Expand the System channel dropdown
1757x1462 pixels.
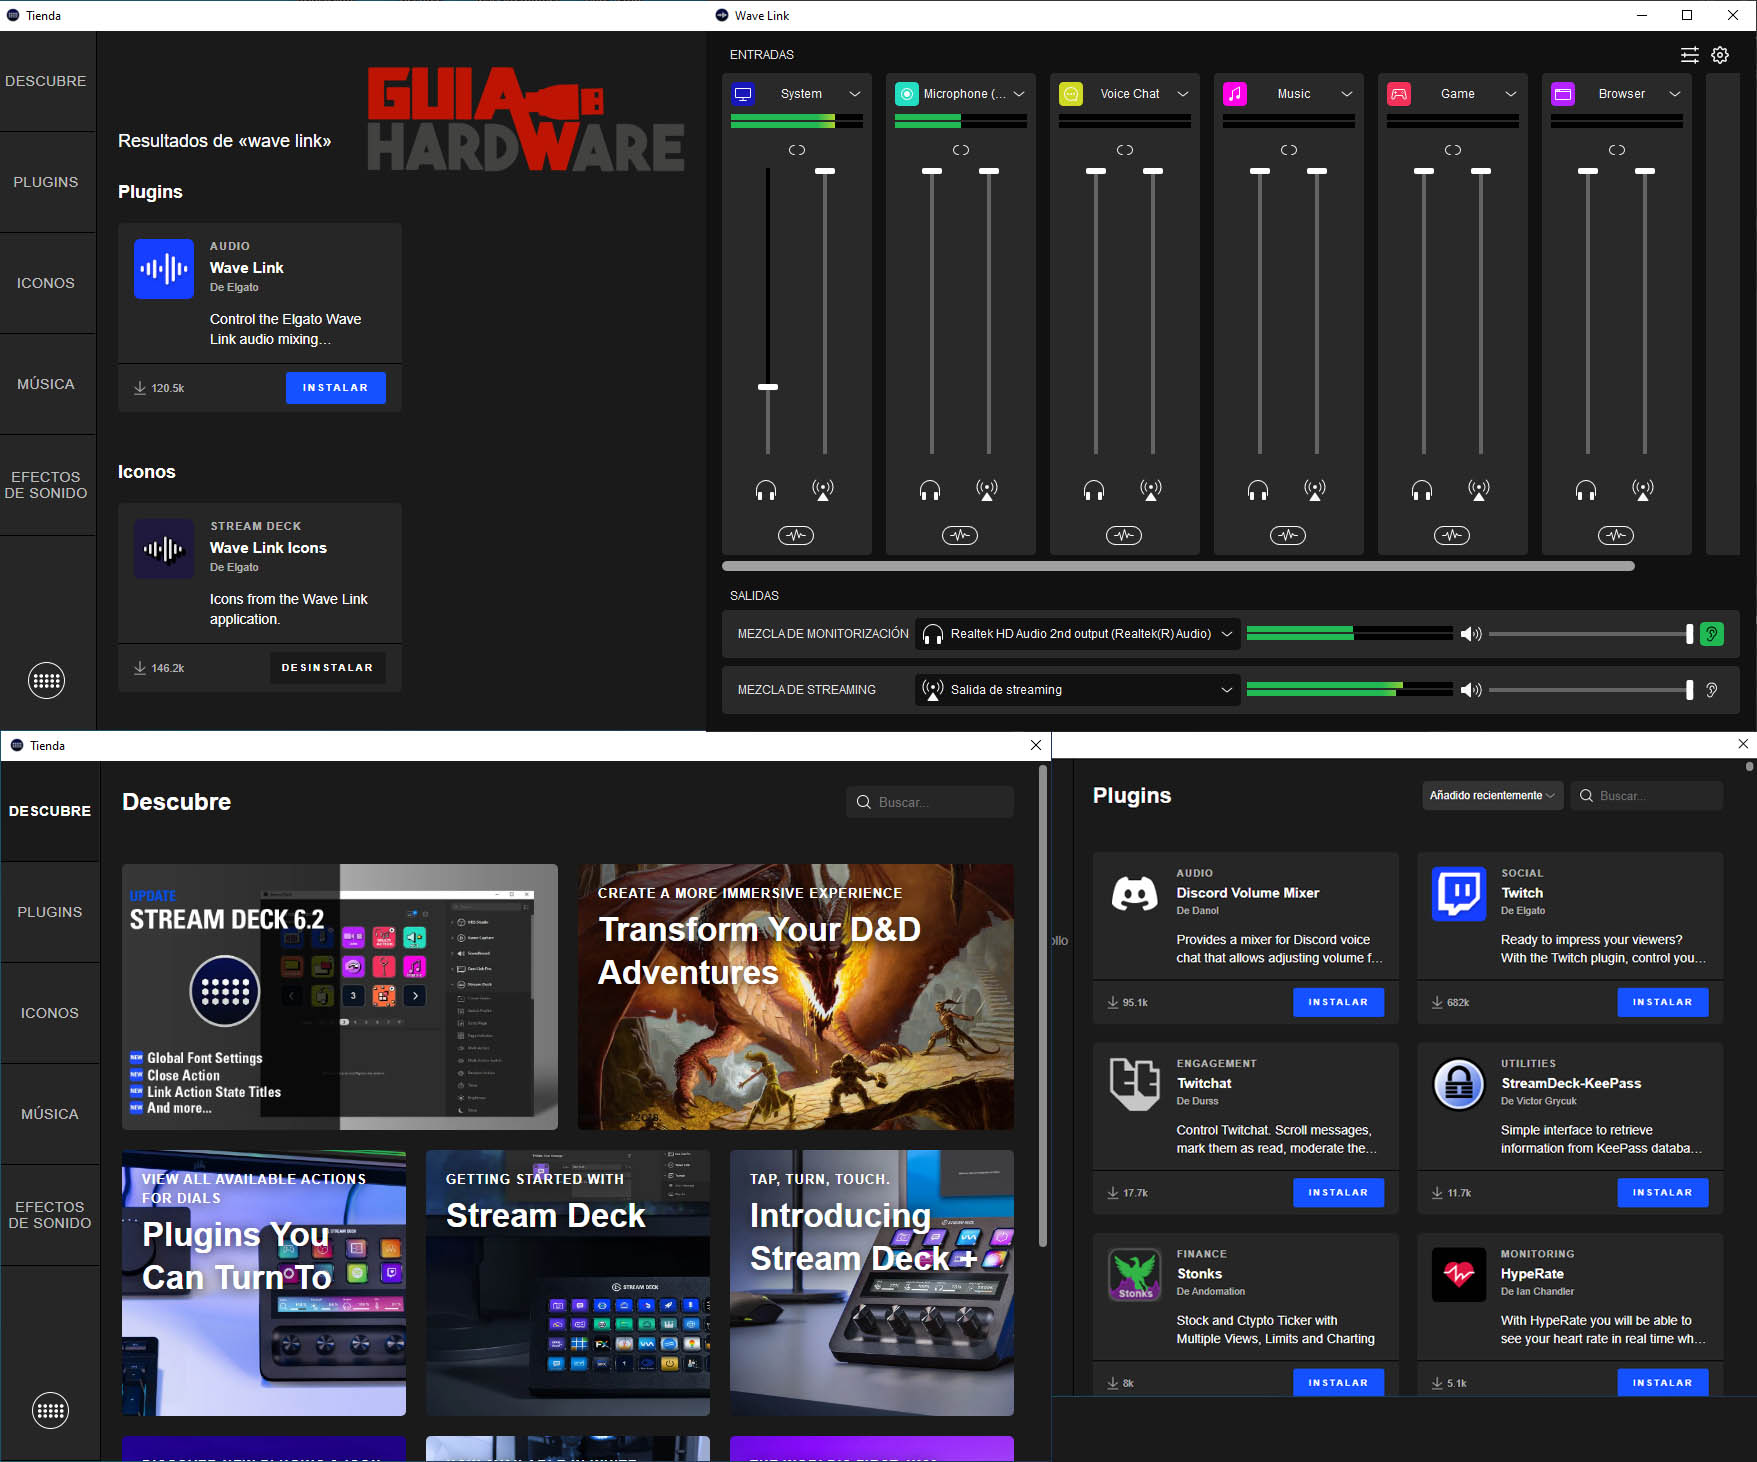tap(855, 94)
